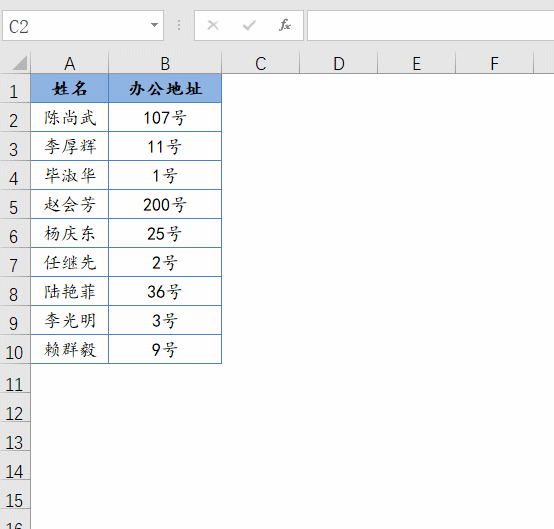Click the Select All corner triangle
Viewport: 554px width, 529px height.
click(20, 63)
